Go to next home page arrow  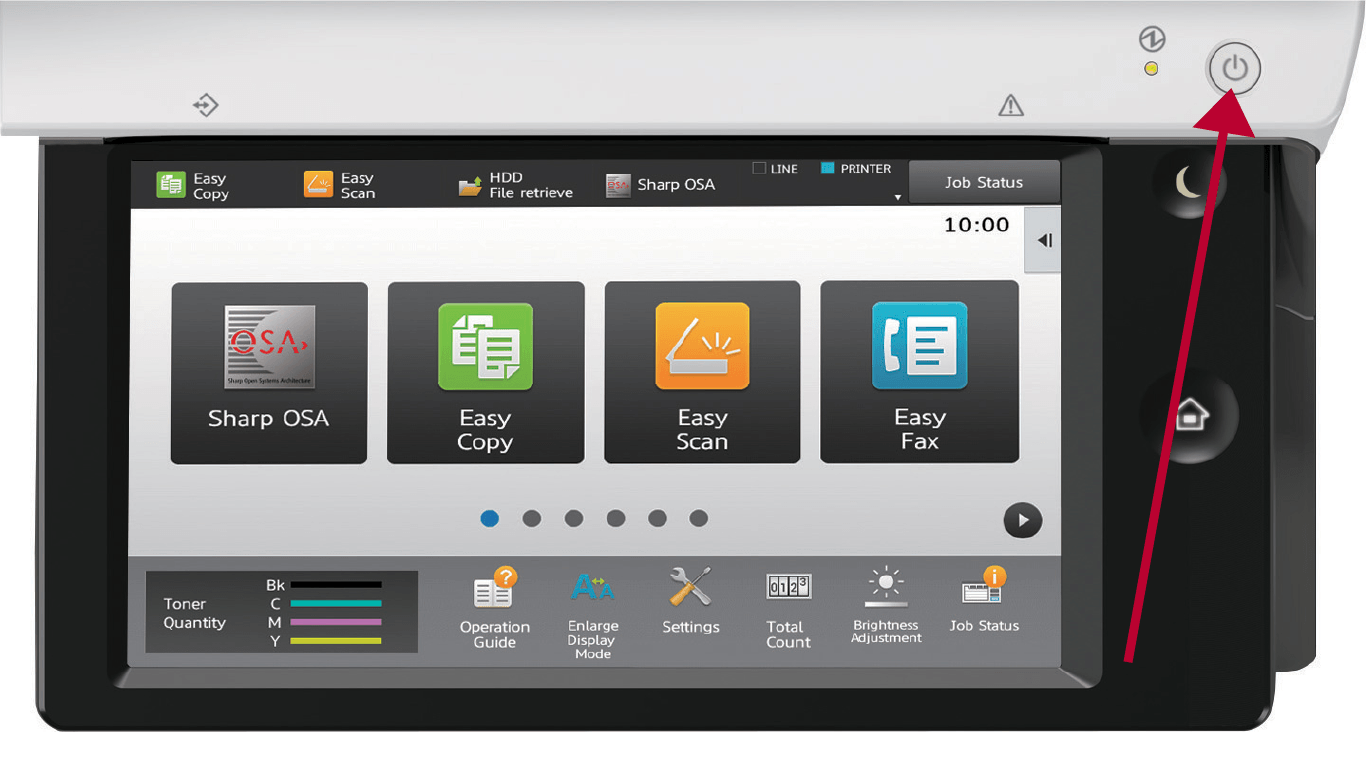tap(1023, 521)
